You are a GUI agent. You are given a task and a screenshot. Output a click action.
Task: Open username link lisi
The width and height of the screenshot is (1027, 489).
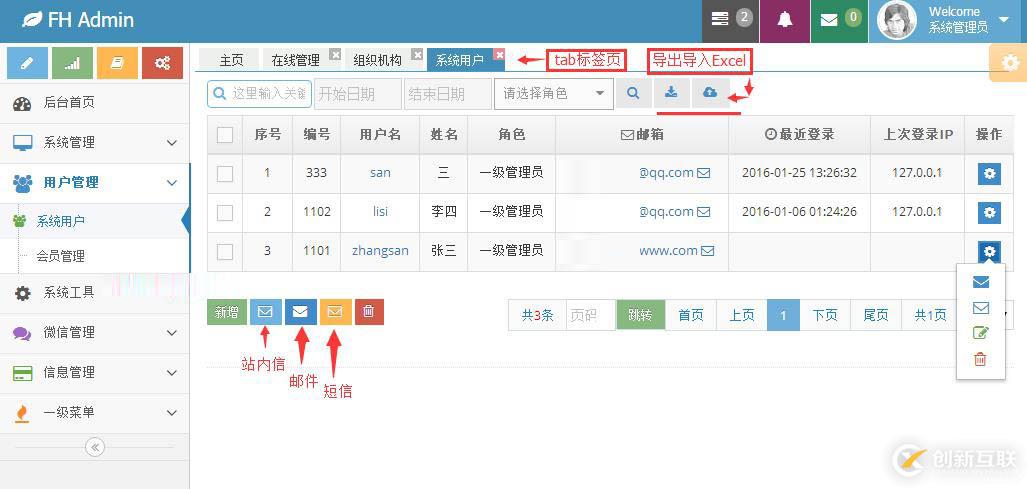point(380,211)
